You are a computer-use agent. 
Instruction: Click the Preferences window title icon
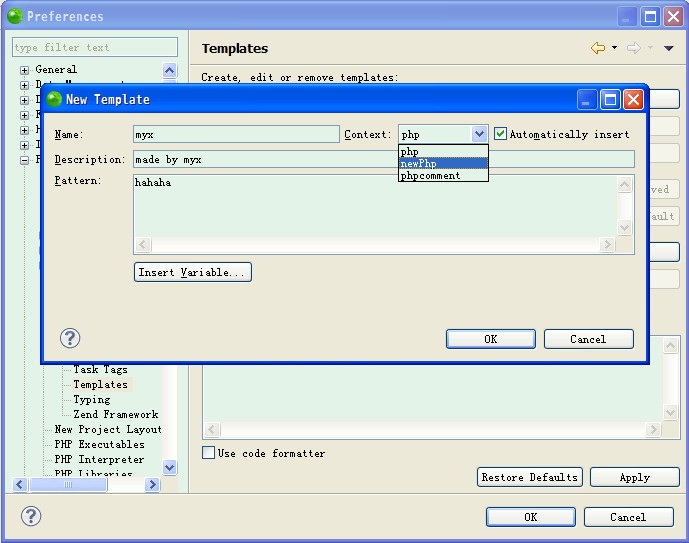(x=14, y=16)
